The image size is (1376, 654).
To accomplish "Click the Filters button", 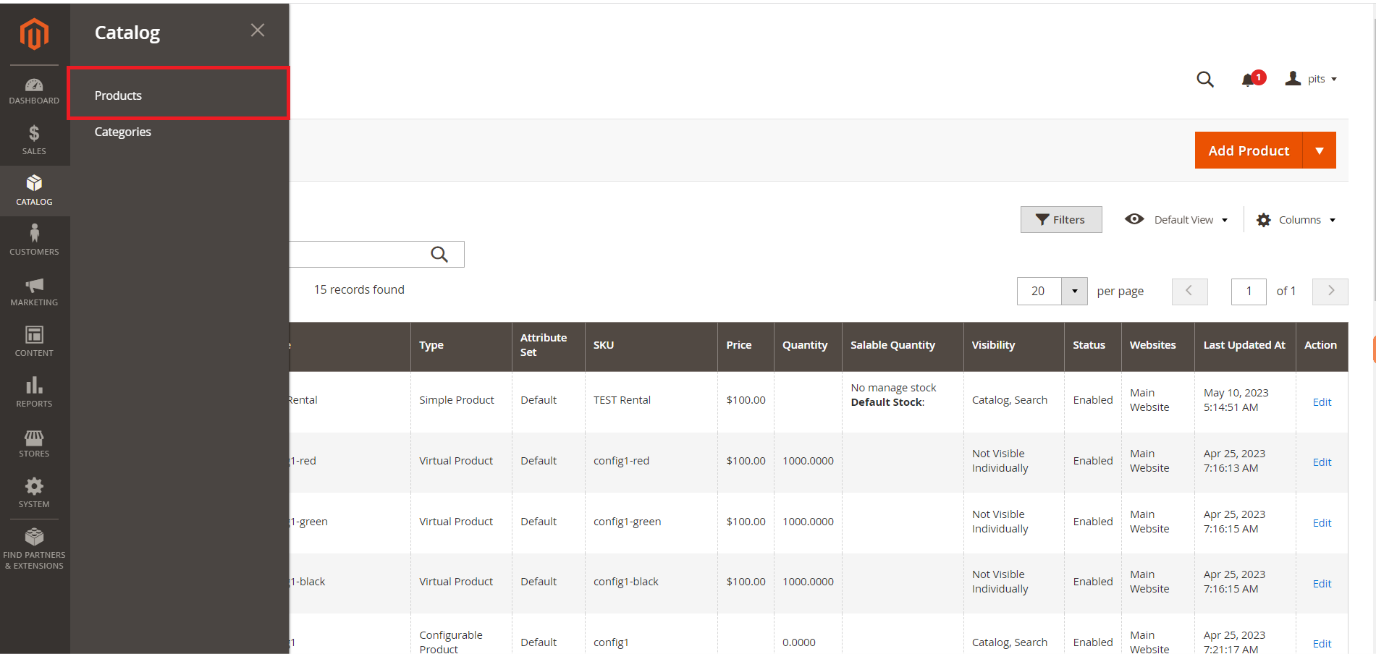I will coord(1061,220).
